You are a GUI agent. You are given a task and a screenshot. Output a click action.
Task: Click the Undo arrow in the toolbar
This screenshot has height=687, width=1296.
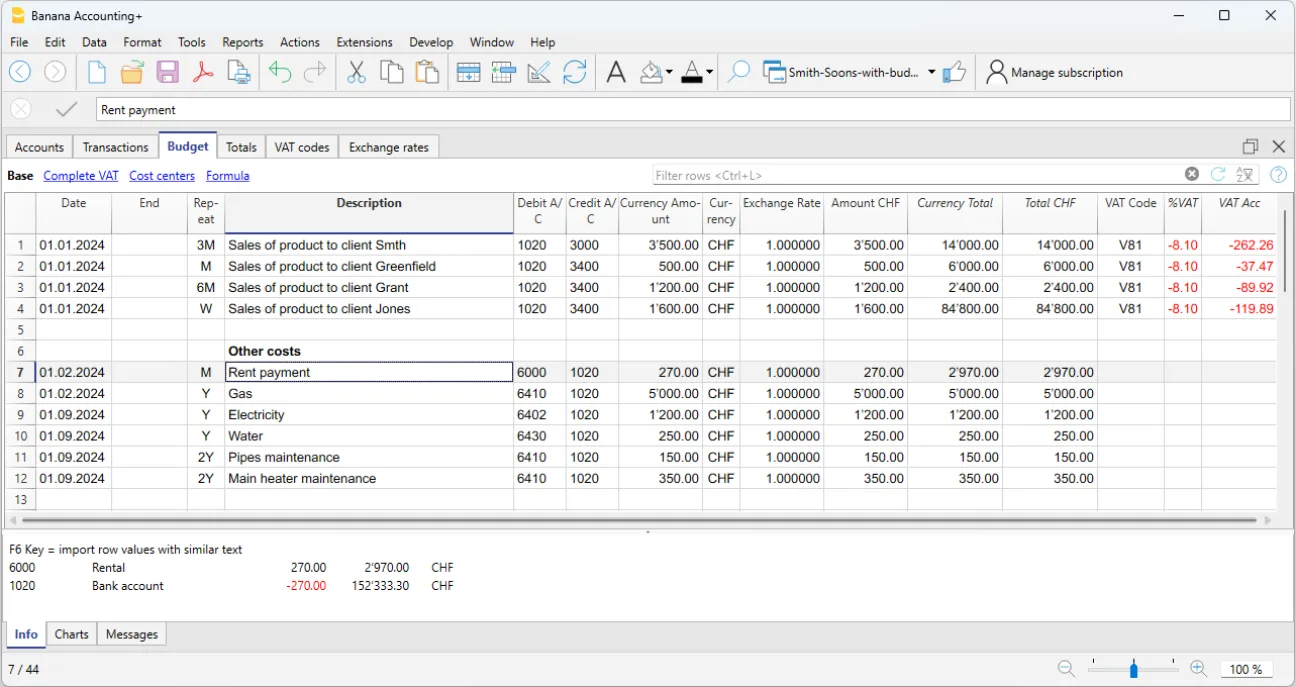(x=280, y=72)
